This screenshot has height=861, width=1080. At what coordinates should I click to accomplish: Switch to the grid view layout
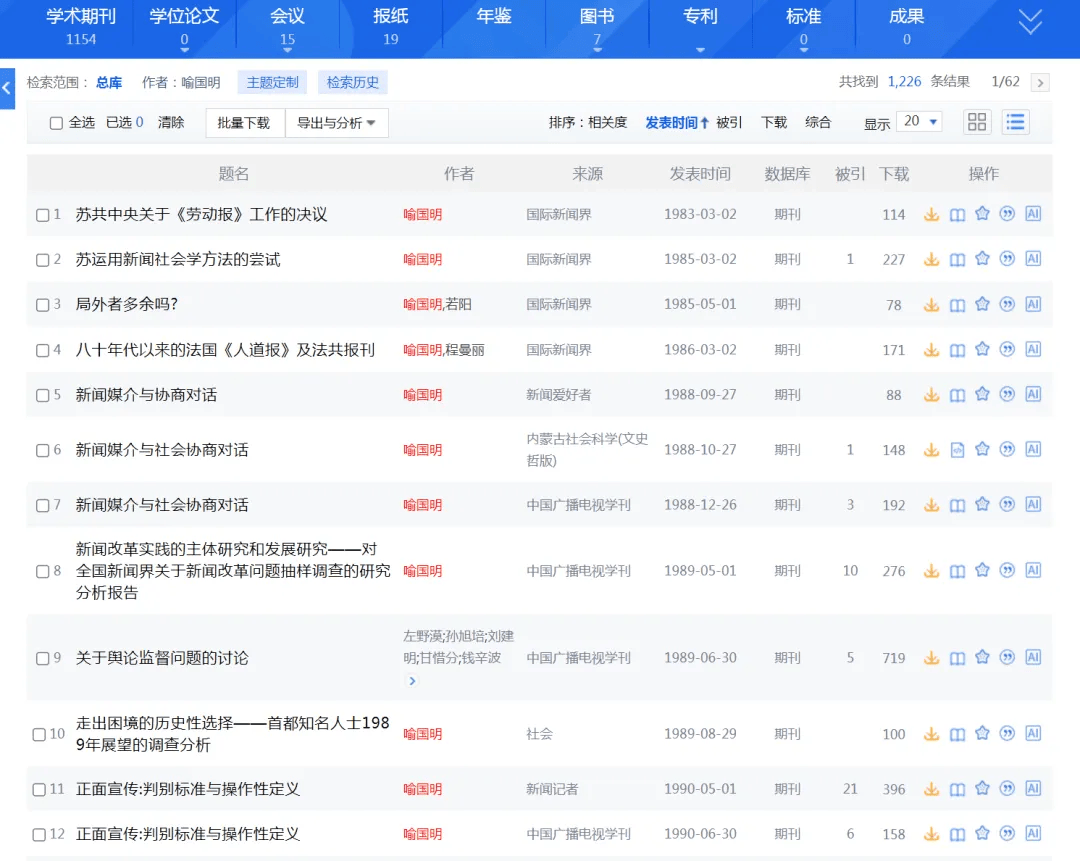tap(977, 122)
